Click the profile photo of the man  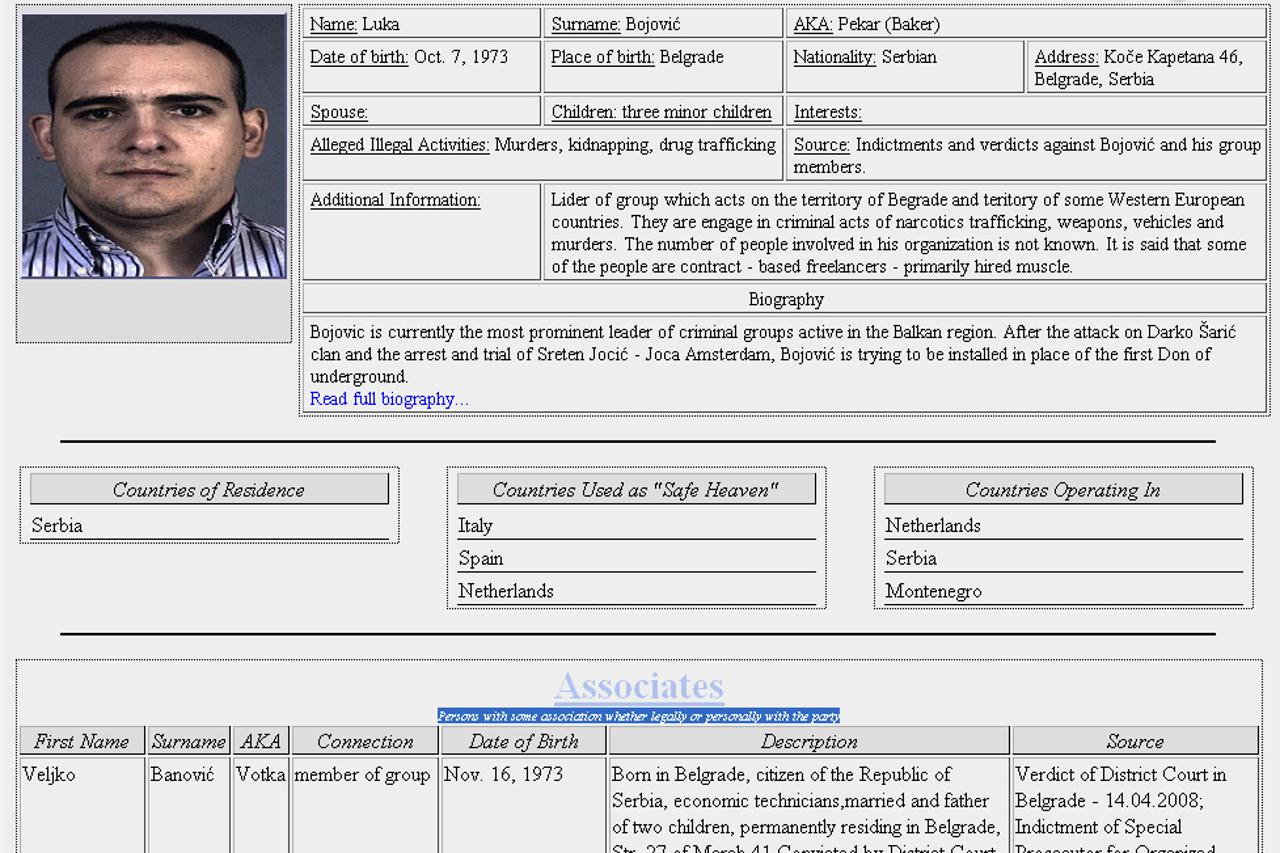point(154,146)
